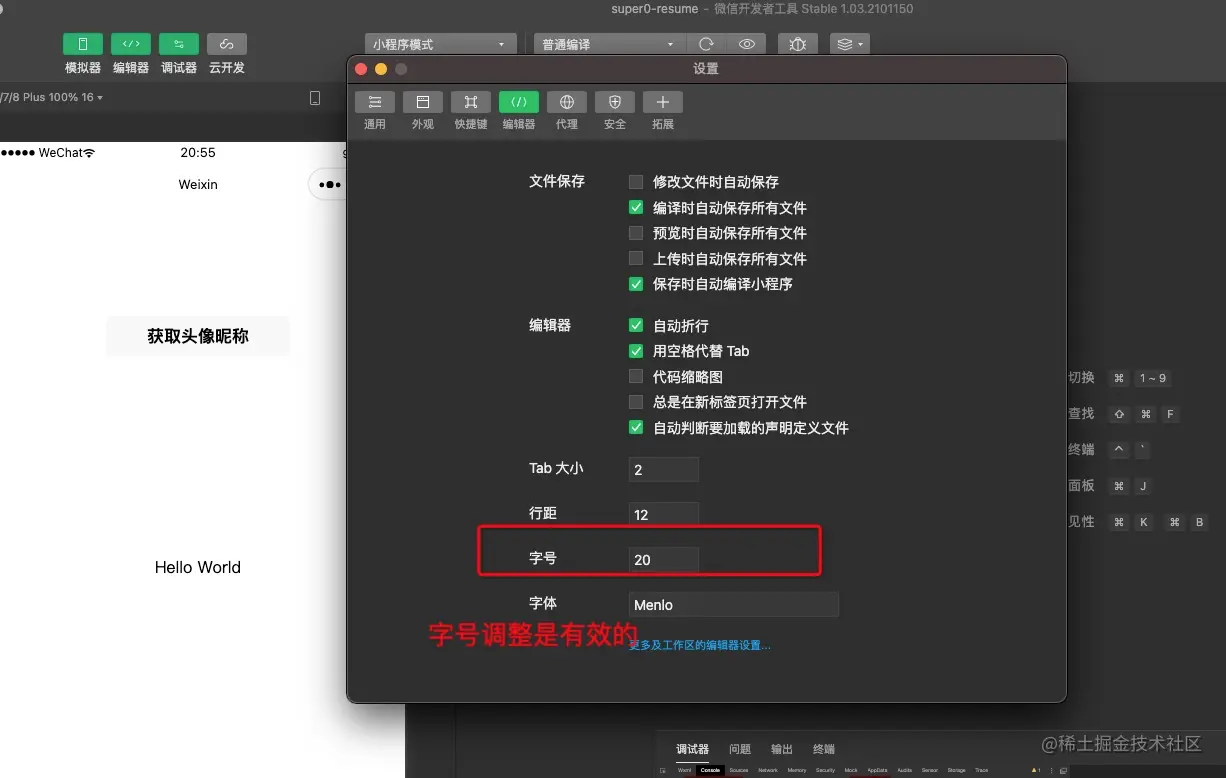This screenshot has width=1226, height=778.
Task: Open the layers cache dropdown icon
Action: [849, 44]
